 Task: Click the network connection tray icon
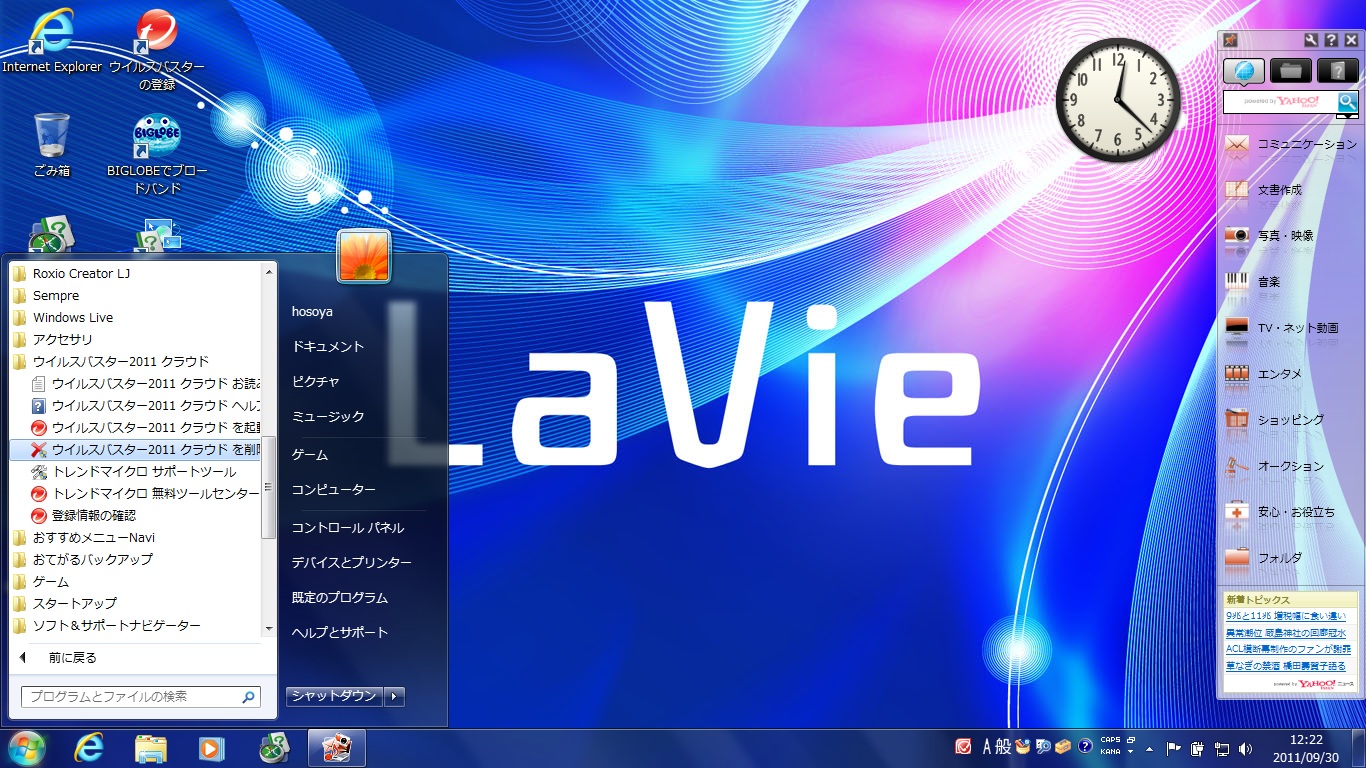(x=1221, y=748)
